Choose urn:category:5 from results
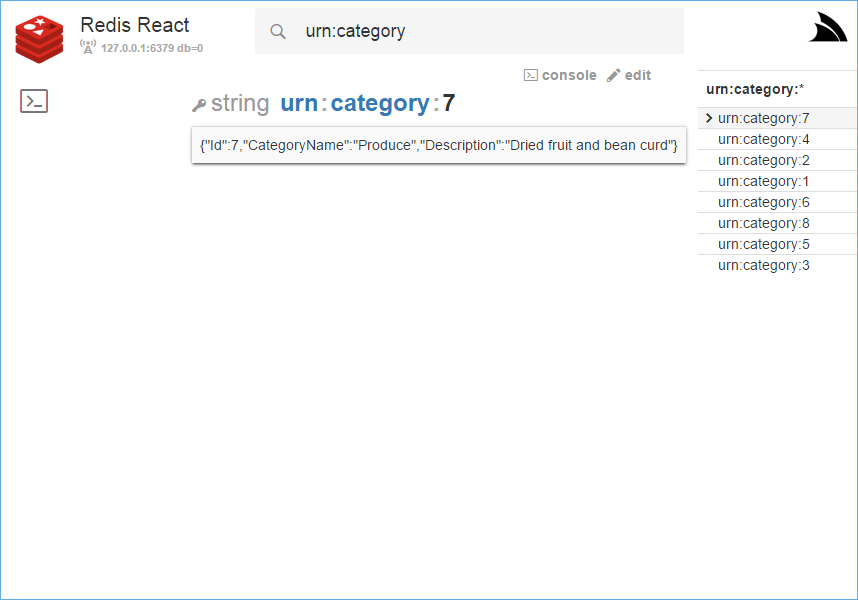 tap(764, 244)
